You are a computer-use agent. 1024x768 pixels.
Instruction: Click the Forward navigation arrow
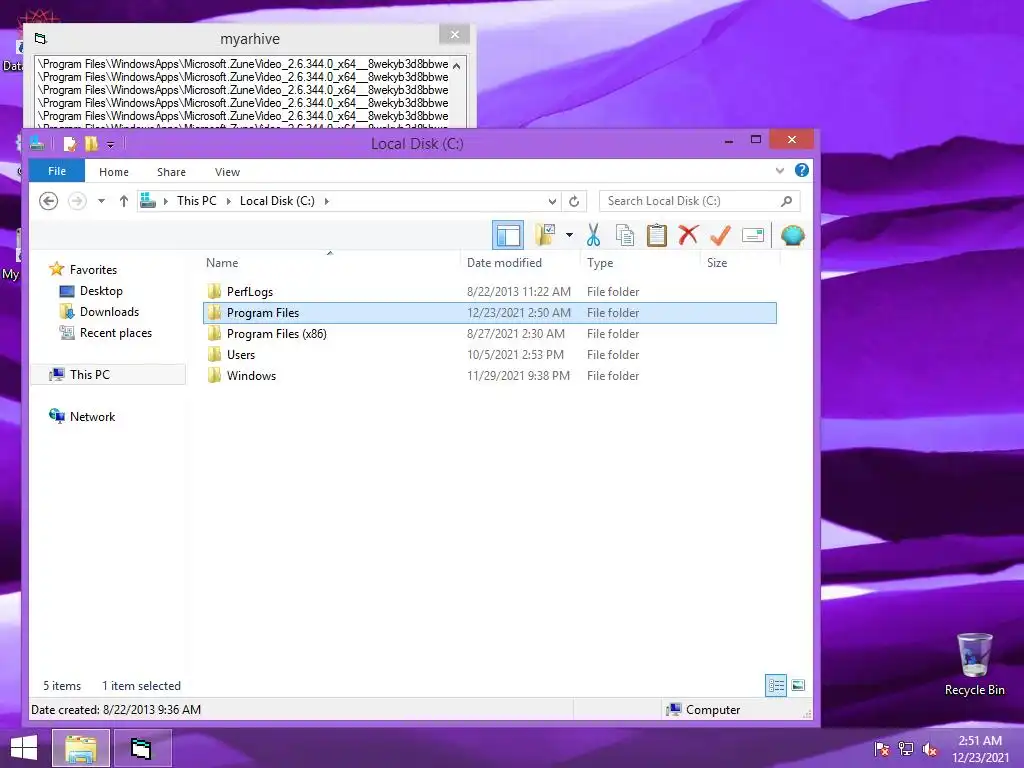coord(77,200)
